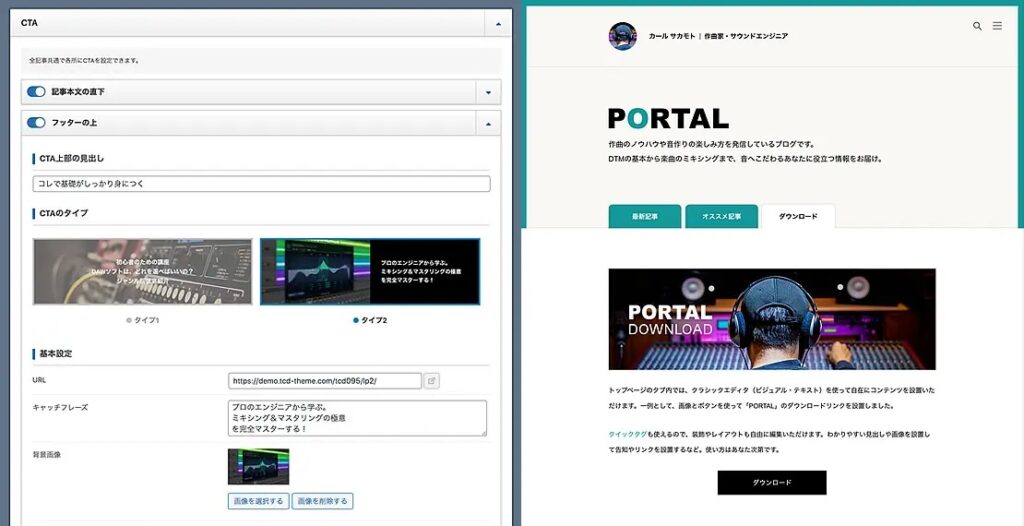Select the タイプ1 radio button

[129, 321]
